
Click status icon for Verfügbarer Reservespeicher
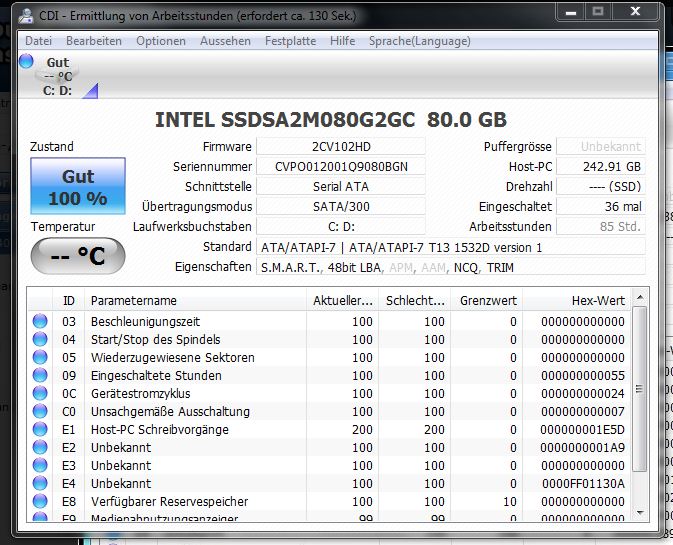(x=40, y=502)
